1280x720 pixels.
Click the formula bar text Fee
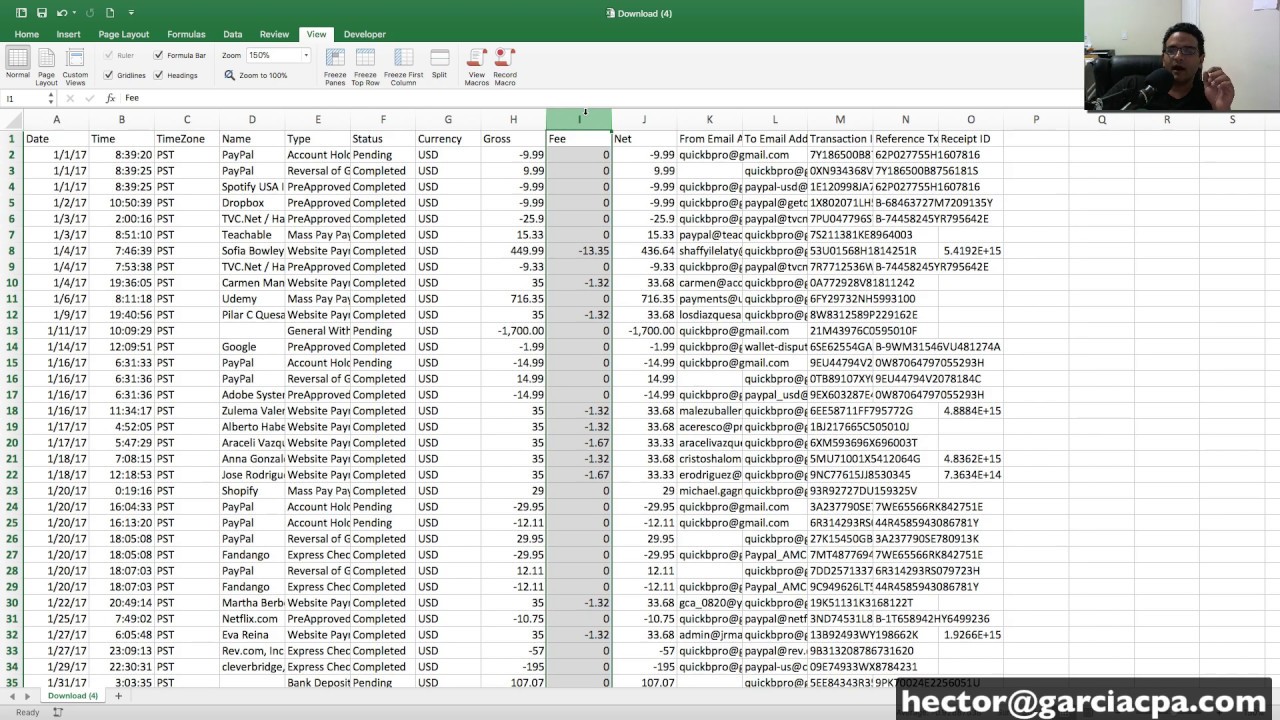pos(132,98)
